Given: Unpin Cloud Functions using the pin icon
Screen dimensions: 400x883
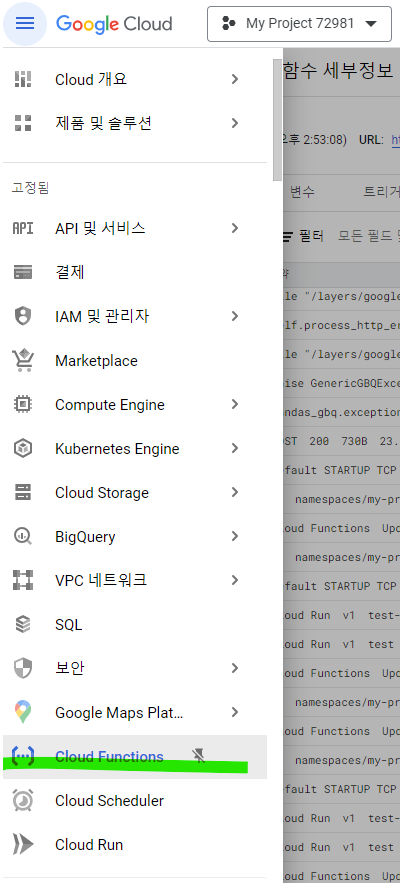Looking at the screenshot, I should tap(199, 756).
